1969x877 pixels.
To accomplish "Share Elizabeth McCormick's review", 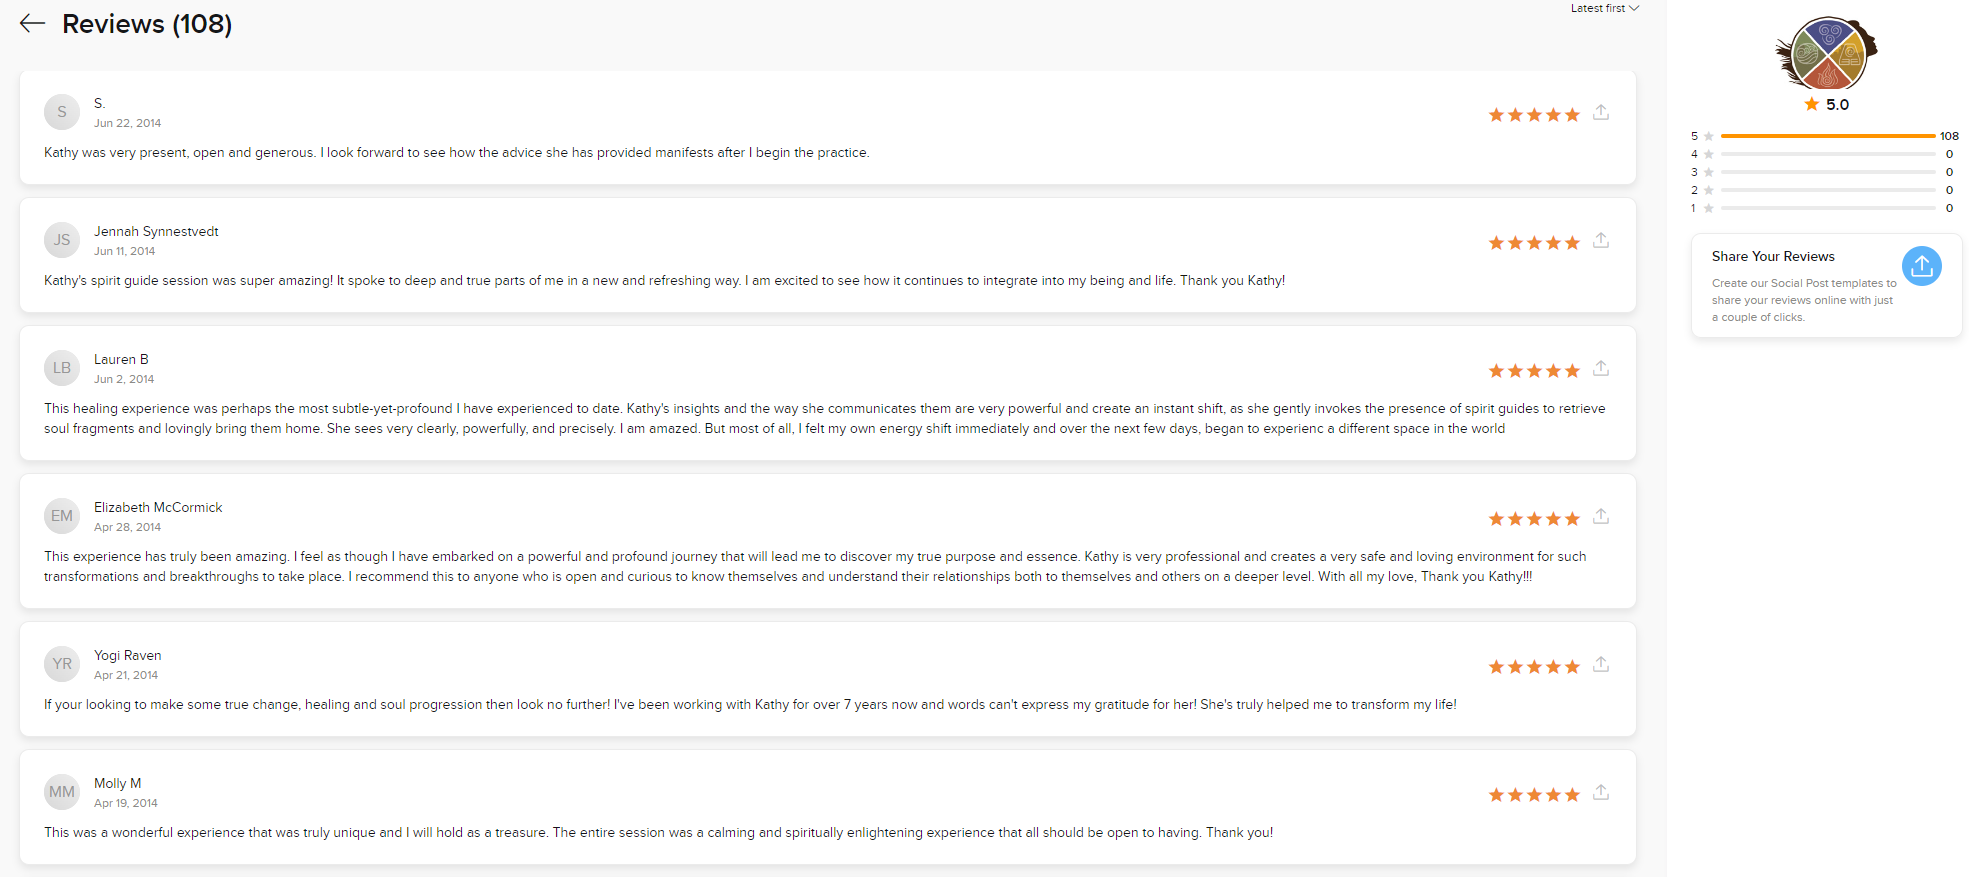I will (1601, 516).
